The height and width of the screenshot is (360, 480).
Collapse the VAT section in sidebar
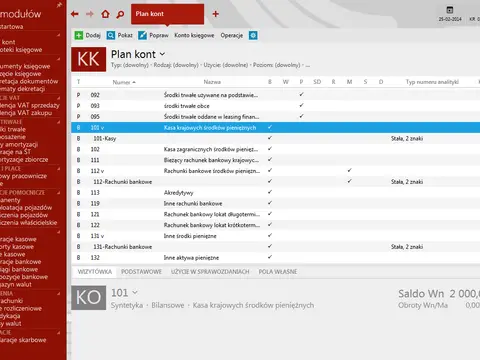point(59,98)
